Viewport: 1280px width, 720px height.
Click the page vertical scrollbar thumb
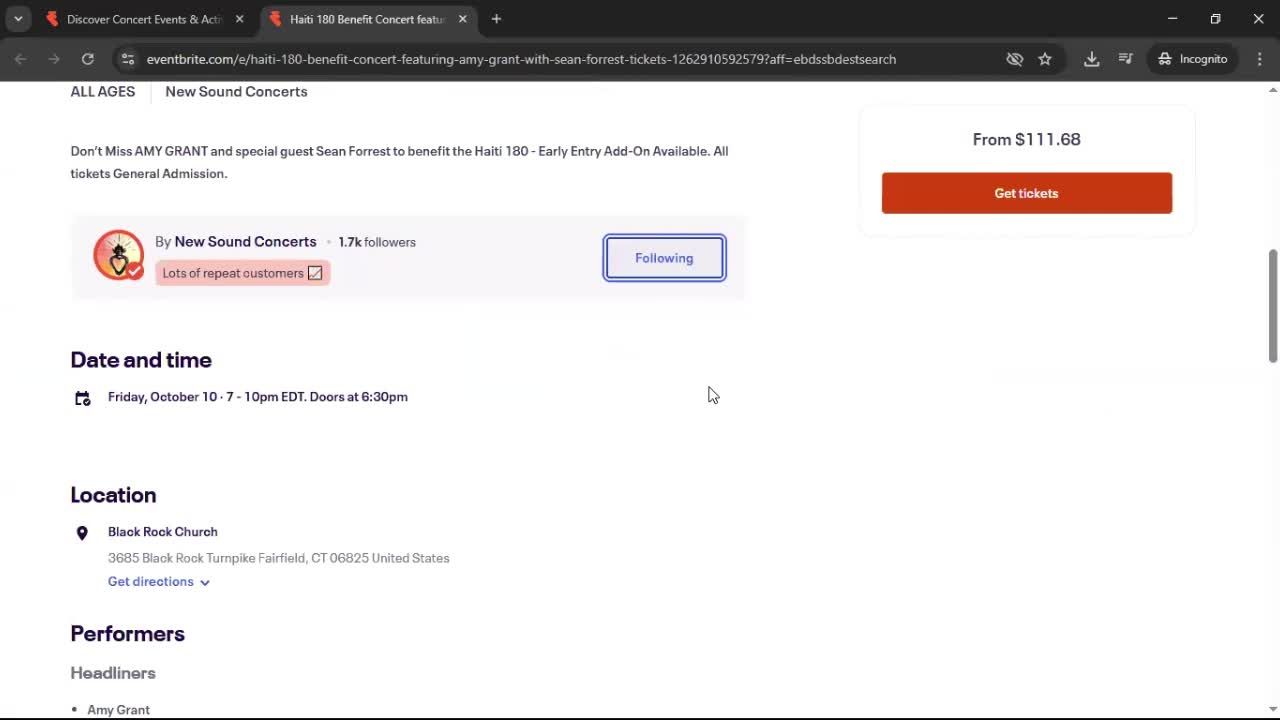pyautogui.click(x=1272, y=306)
